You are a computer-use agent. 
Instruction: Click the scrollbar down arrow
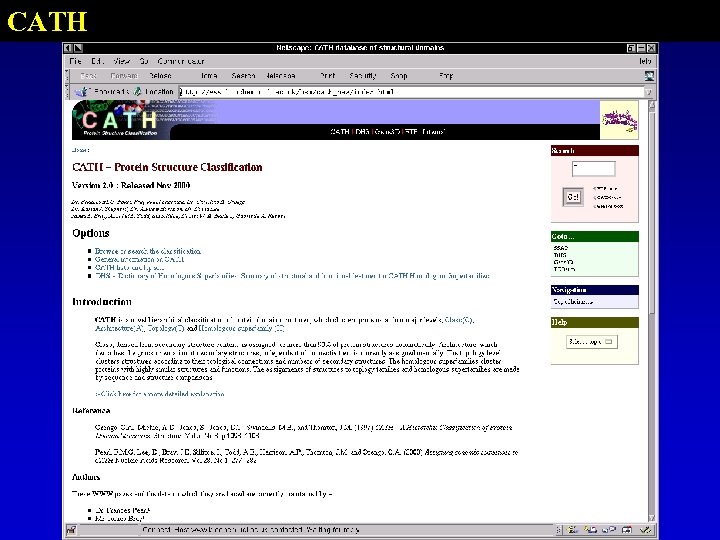click(652, 518)
